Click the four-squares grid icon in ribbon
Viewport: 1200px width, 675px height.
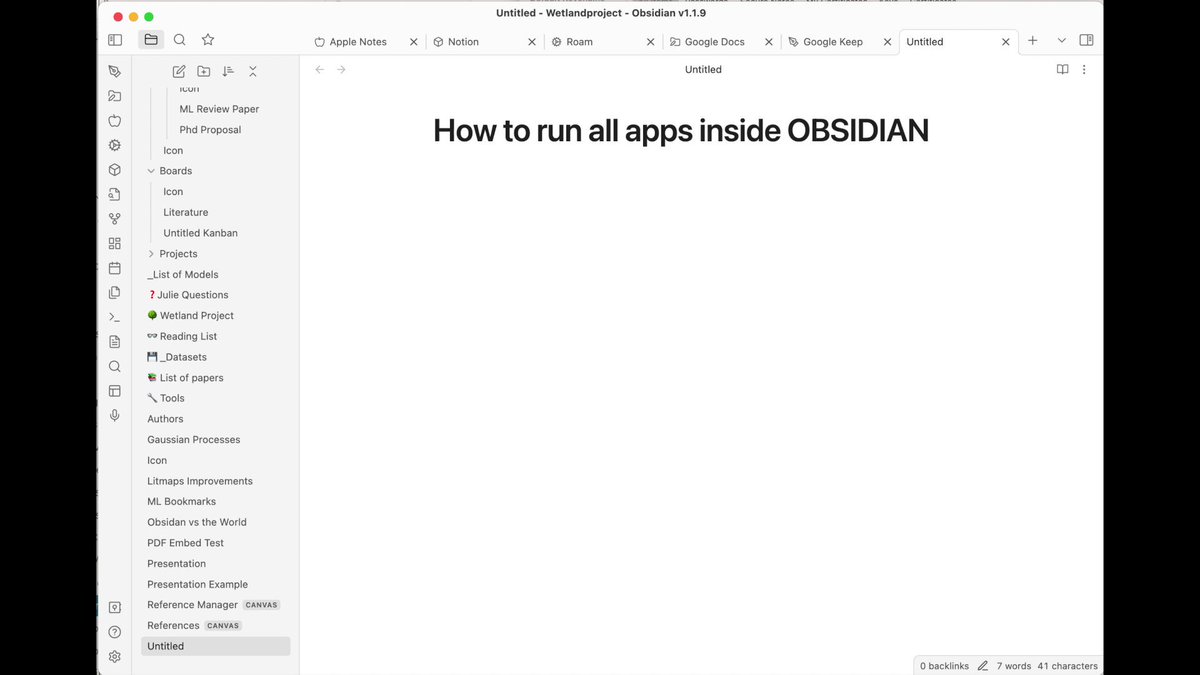[x=115, y=244]
